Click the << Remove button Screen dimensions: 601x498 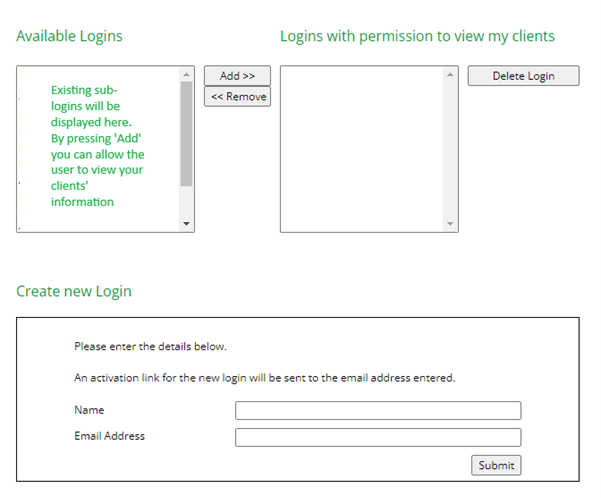(x=237, y=97)
